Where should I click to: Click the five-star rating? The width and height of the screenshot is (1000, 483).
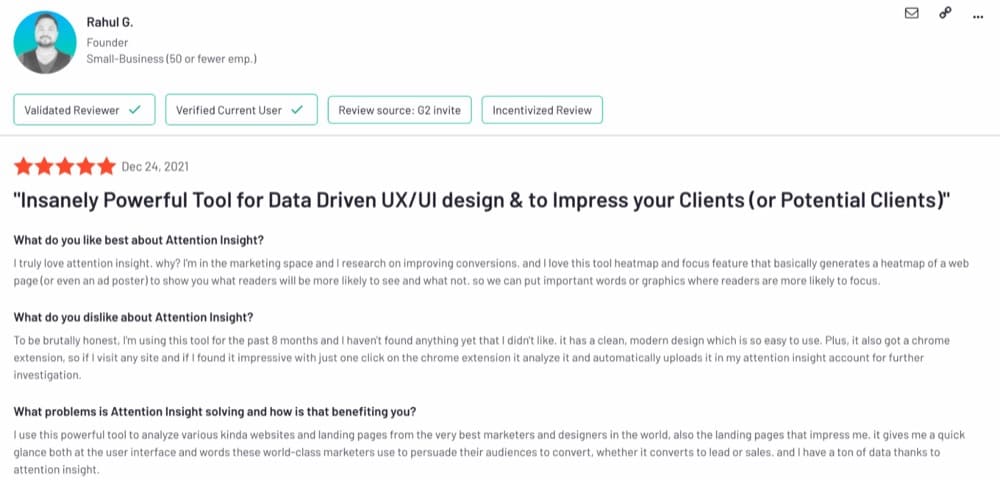[64, 167]
